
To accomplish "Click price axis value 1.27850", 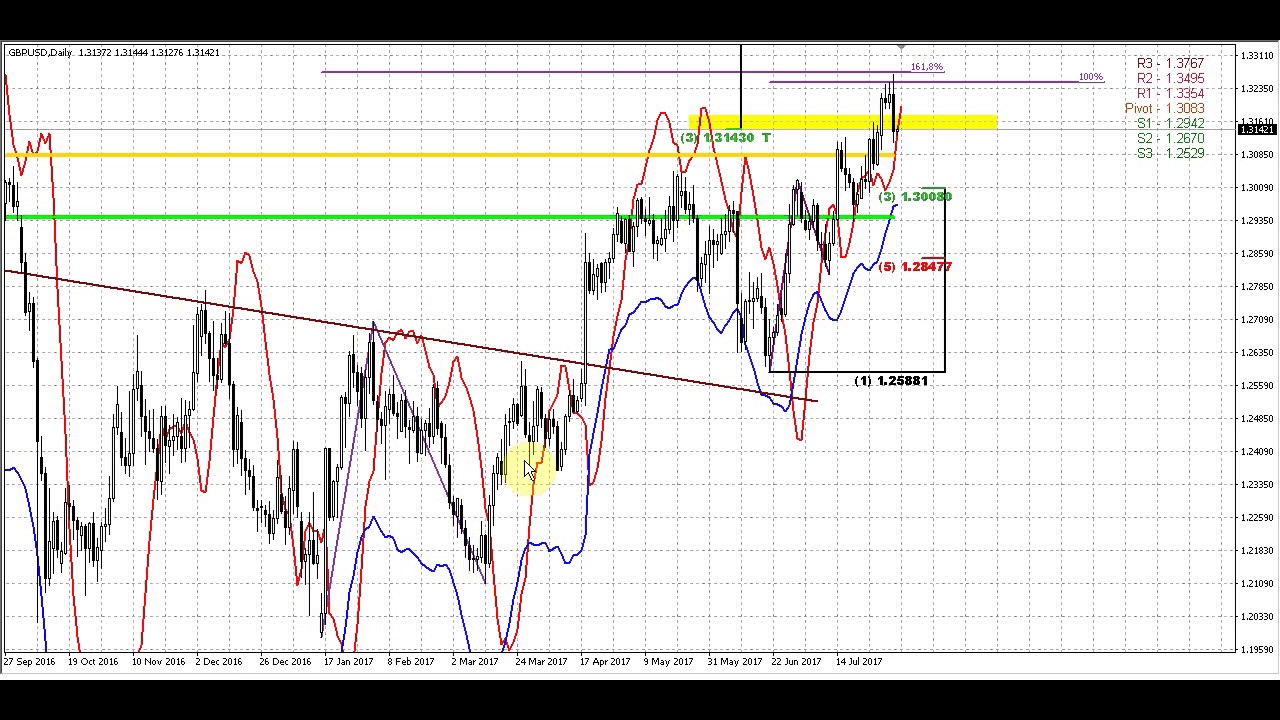I will [x=1258, y=287].
